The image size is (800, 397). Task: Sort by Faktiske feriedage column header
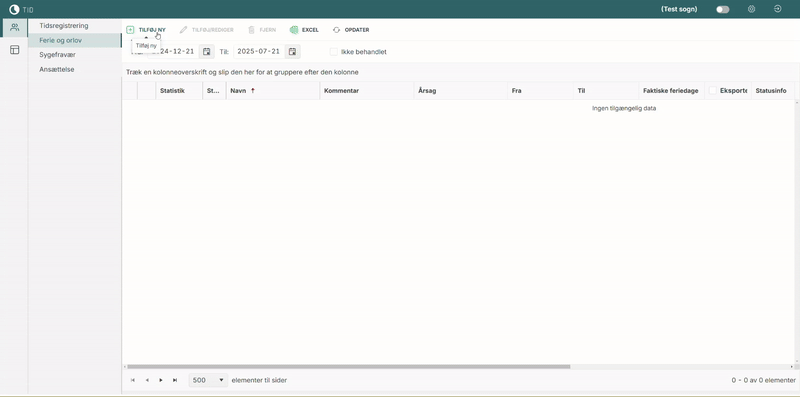click(671, 90)
